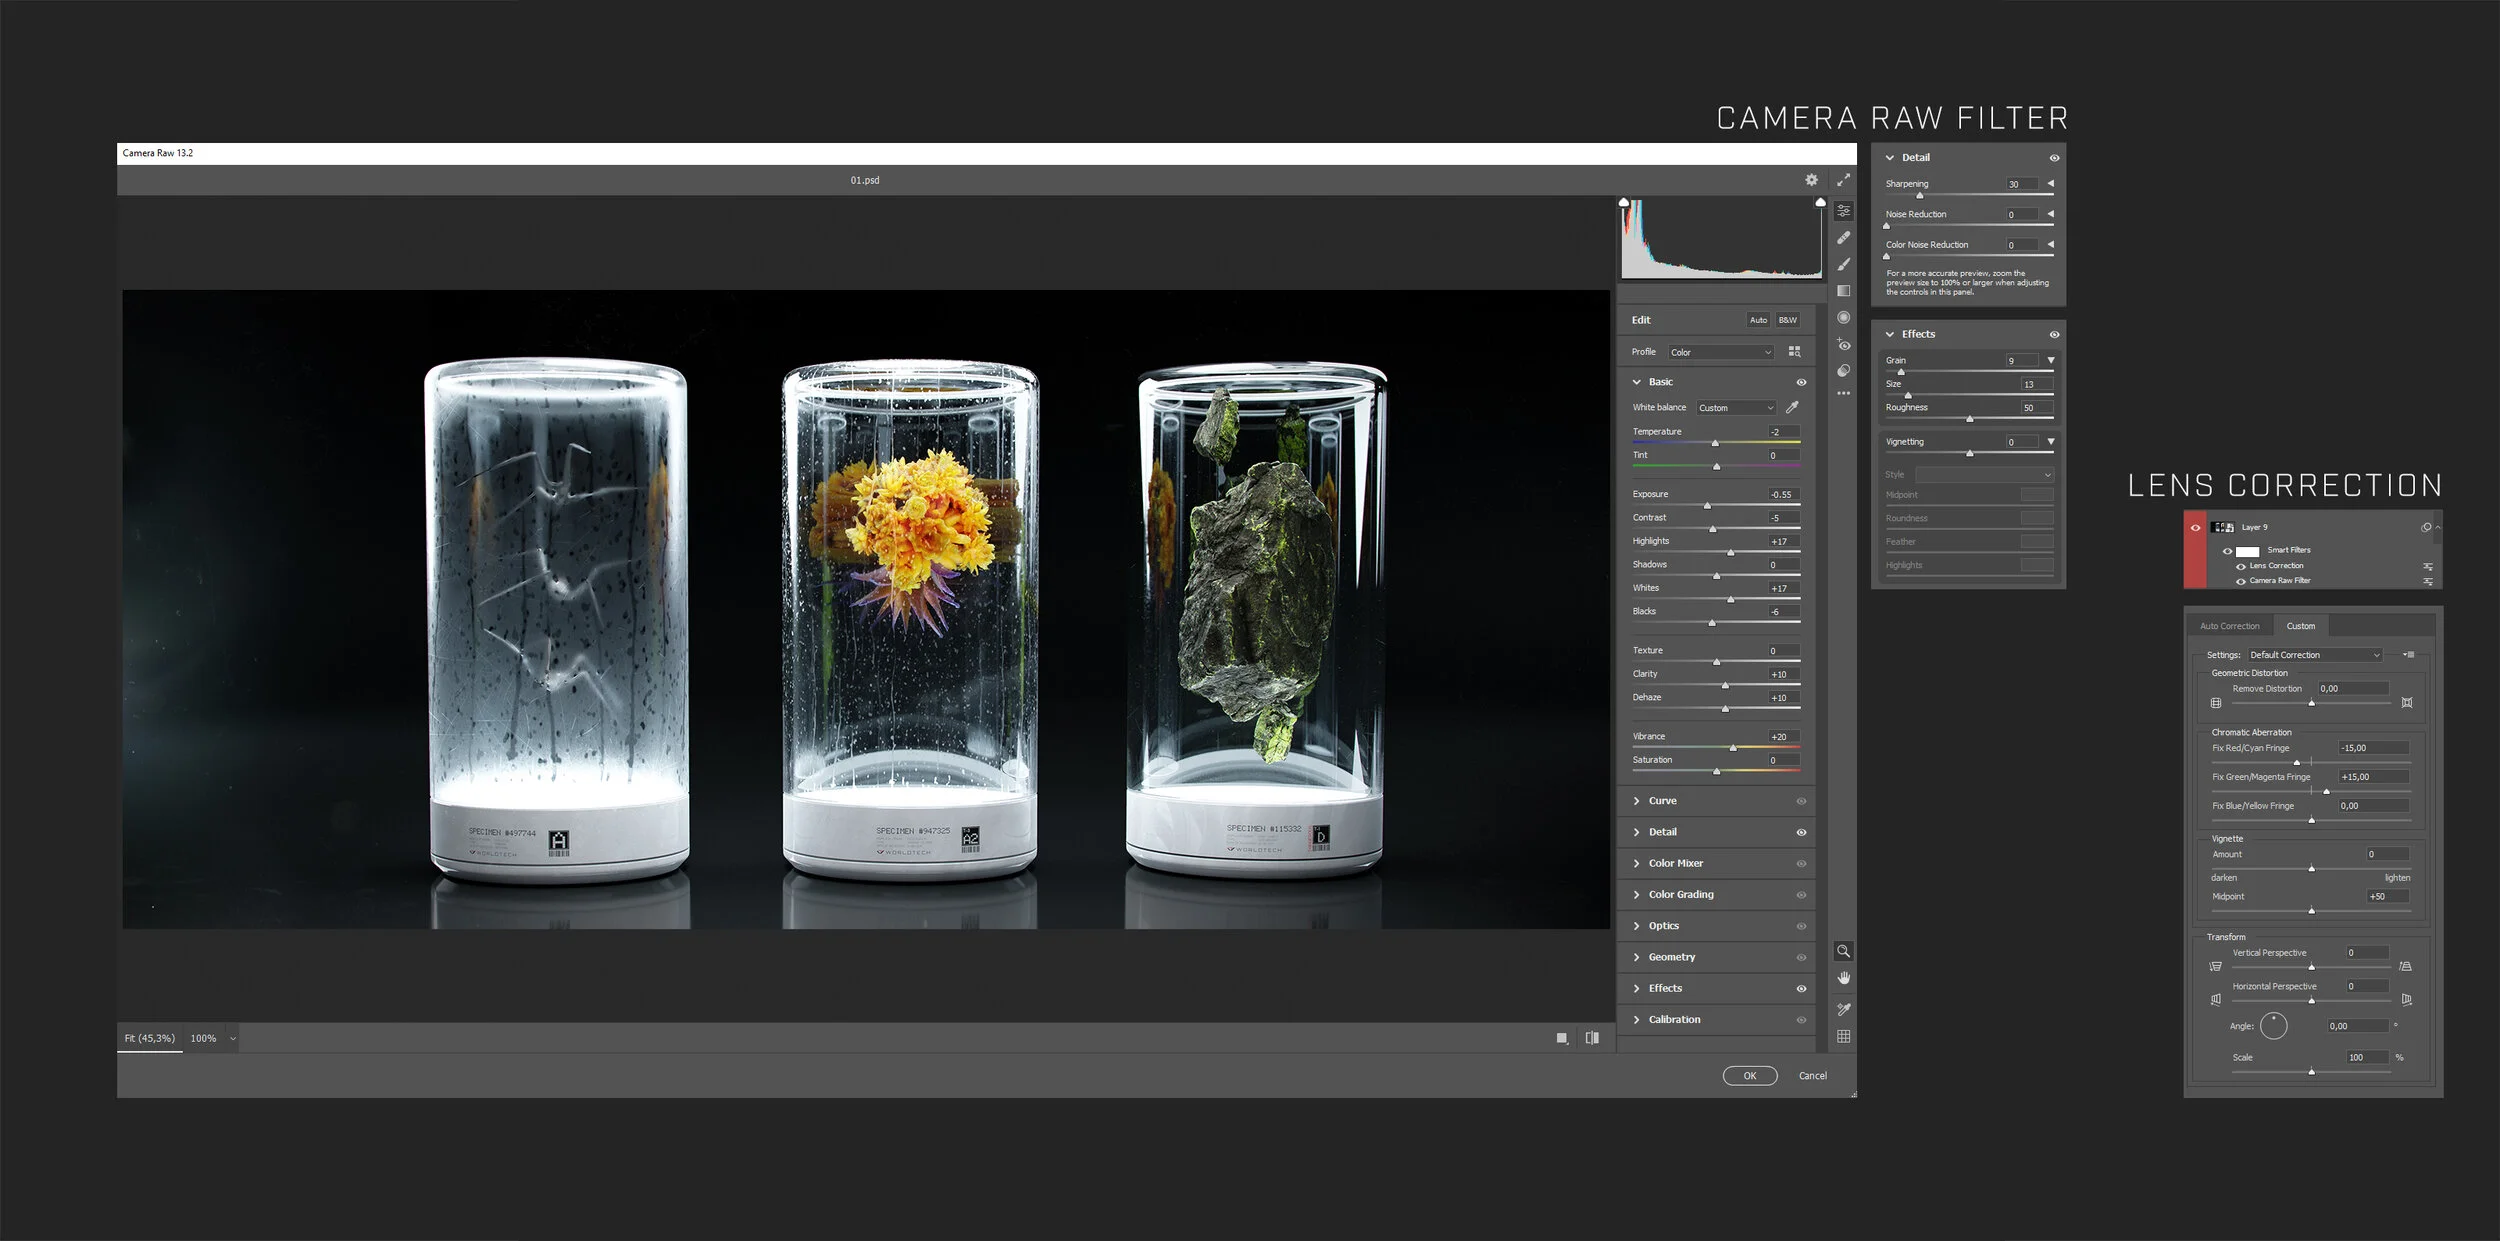Select the Graduated Filter tool
This screenshot has width=2500, height=1241.
pyautogui.click(x=1843, y=291)
